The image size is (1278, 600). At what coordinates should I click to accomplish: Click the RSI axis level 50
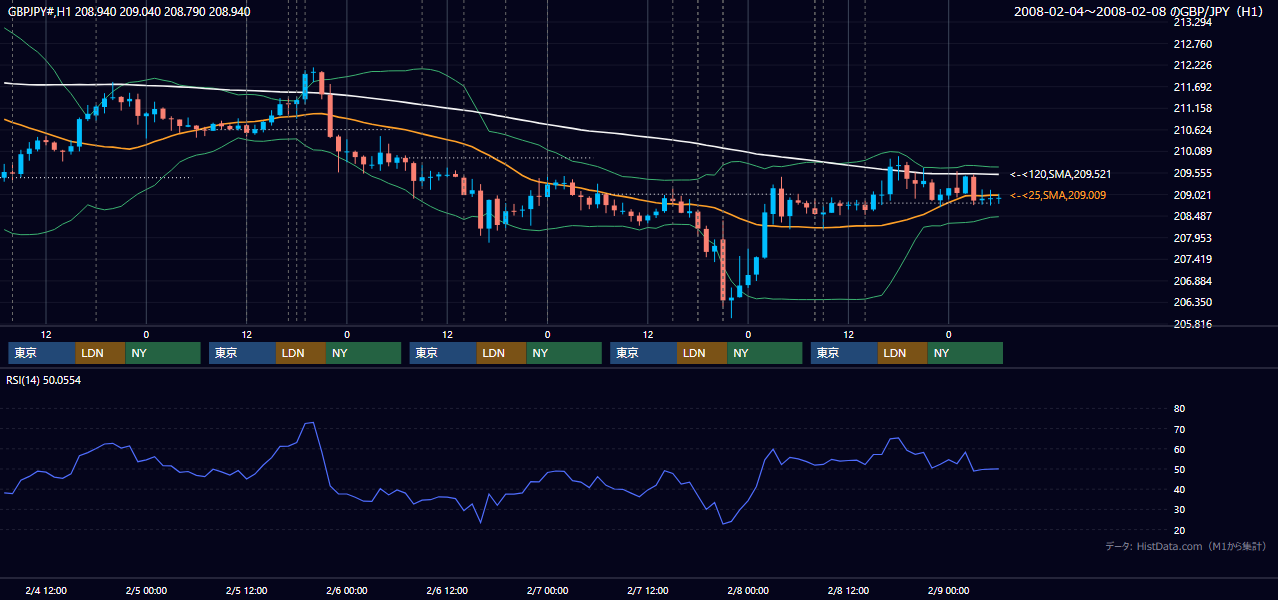1179,470
